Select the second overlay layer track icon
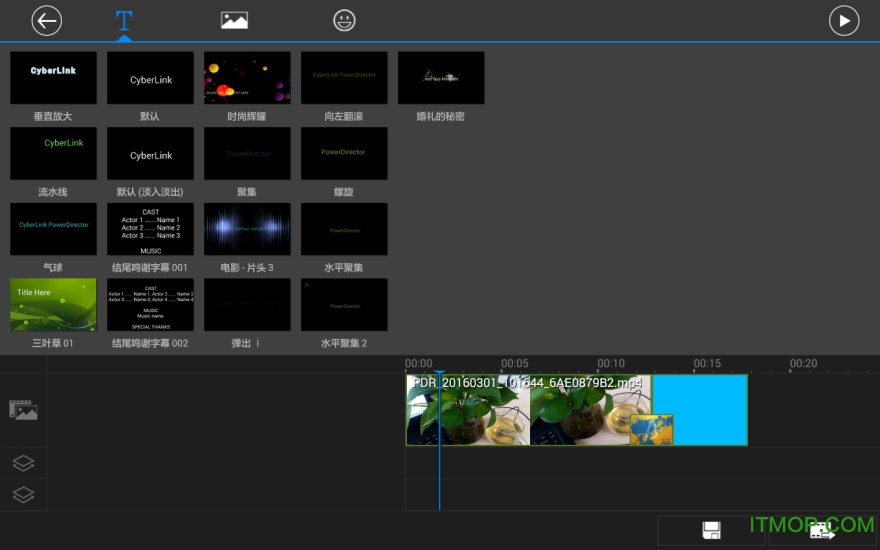The image size is (880, 550). 23,494
